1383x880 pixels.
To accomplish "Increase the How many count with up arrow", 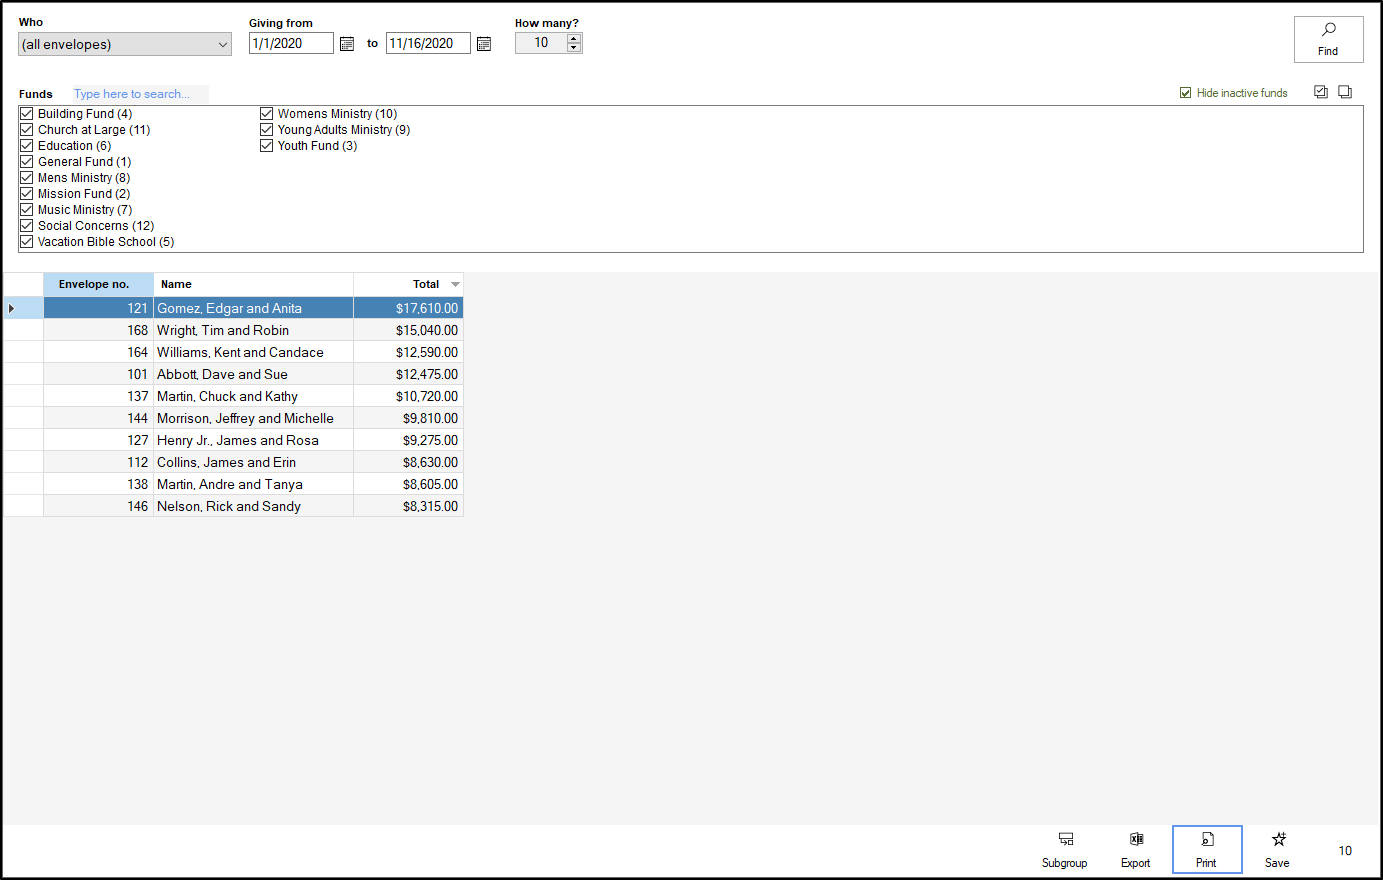I will click(574, 38).
